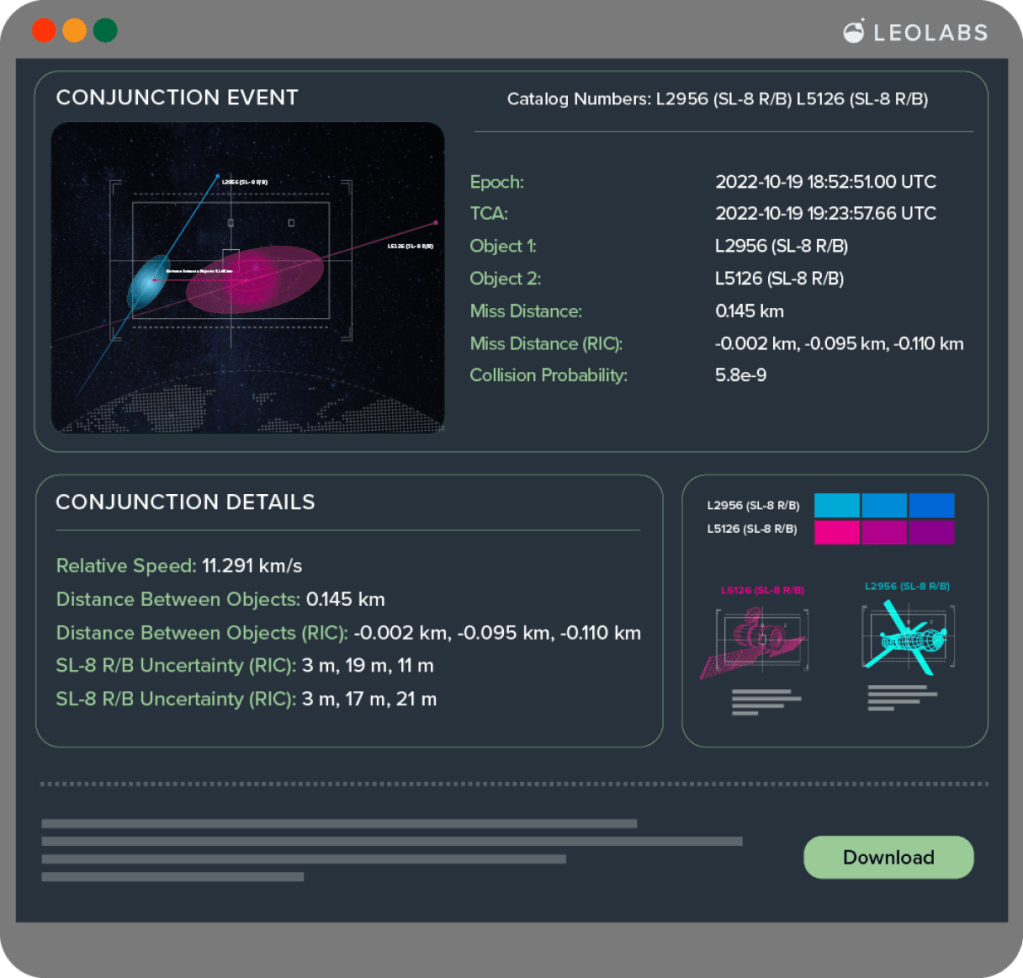Select the cyan swatch for L2956
1023x978 pixels.
point(836,506)
